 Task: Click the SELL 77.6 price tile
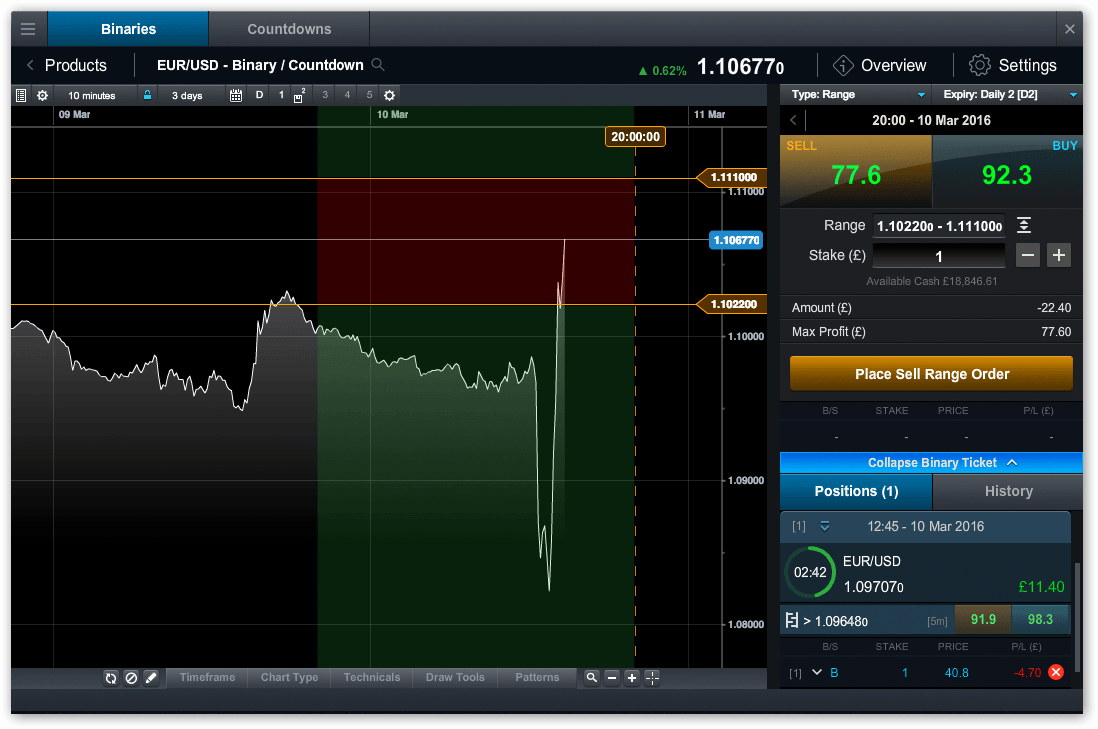tap(856, 171)
